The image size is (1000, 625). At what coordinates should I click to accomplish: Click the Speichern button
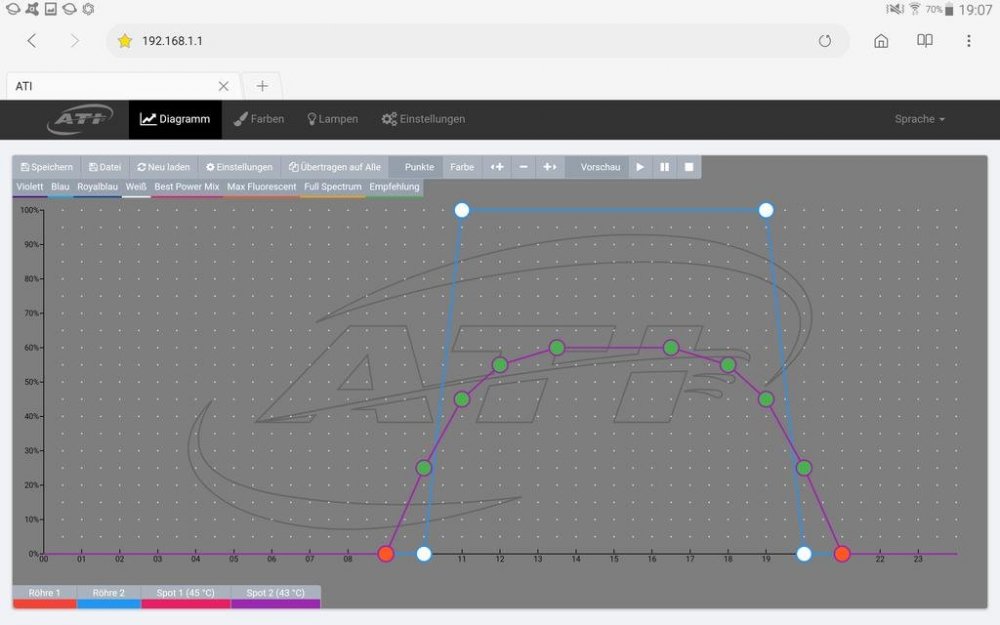(x=46, y=167)
